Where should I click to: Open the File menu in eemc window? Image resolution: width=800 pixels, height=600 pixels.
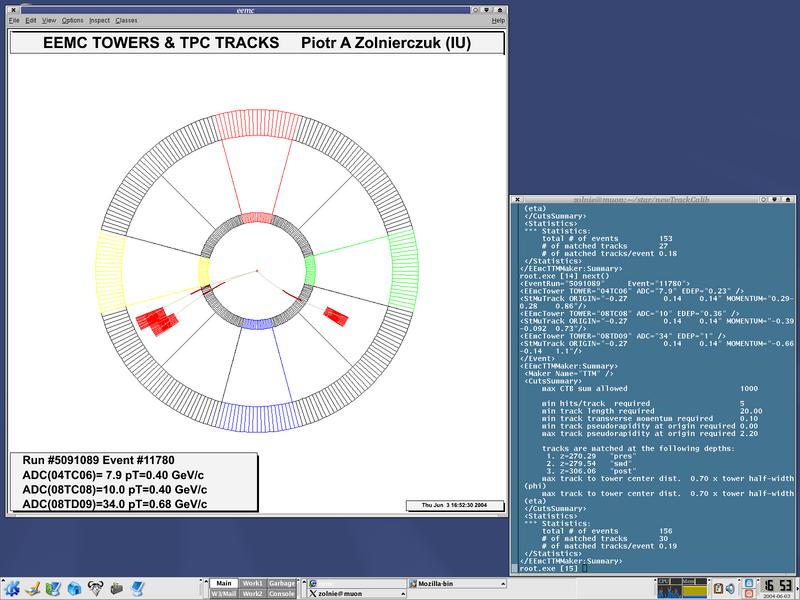point(14,20)
